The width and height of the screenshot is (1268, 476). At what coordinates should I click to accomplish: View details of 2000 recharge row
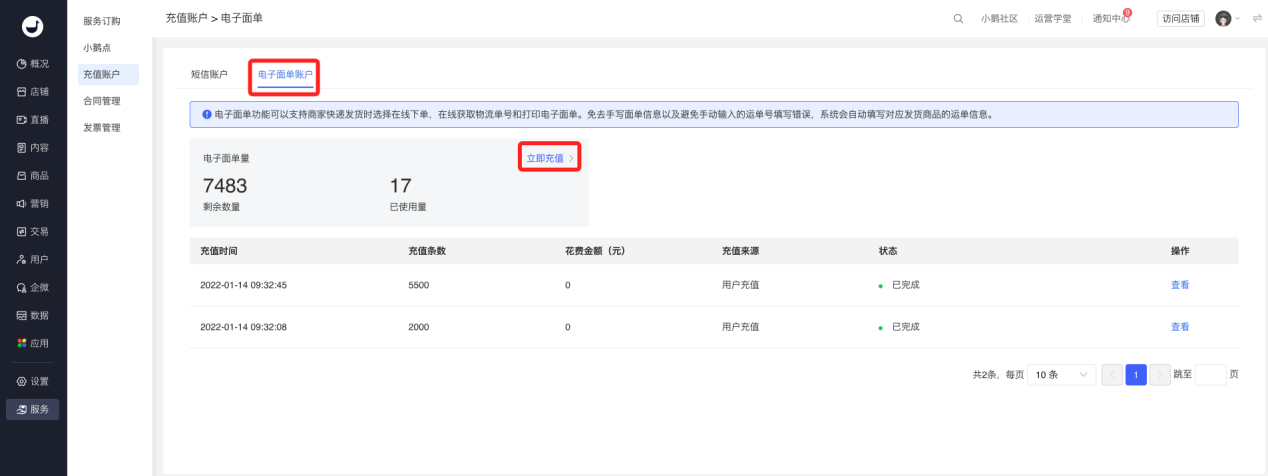pyautogui.click(x=1180, y=327)
